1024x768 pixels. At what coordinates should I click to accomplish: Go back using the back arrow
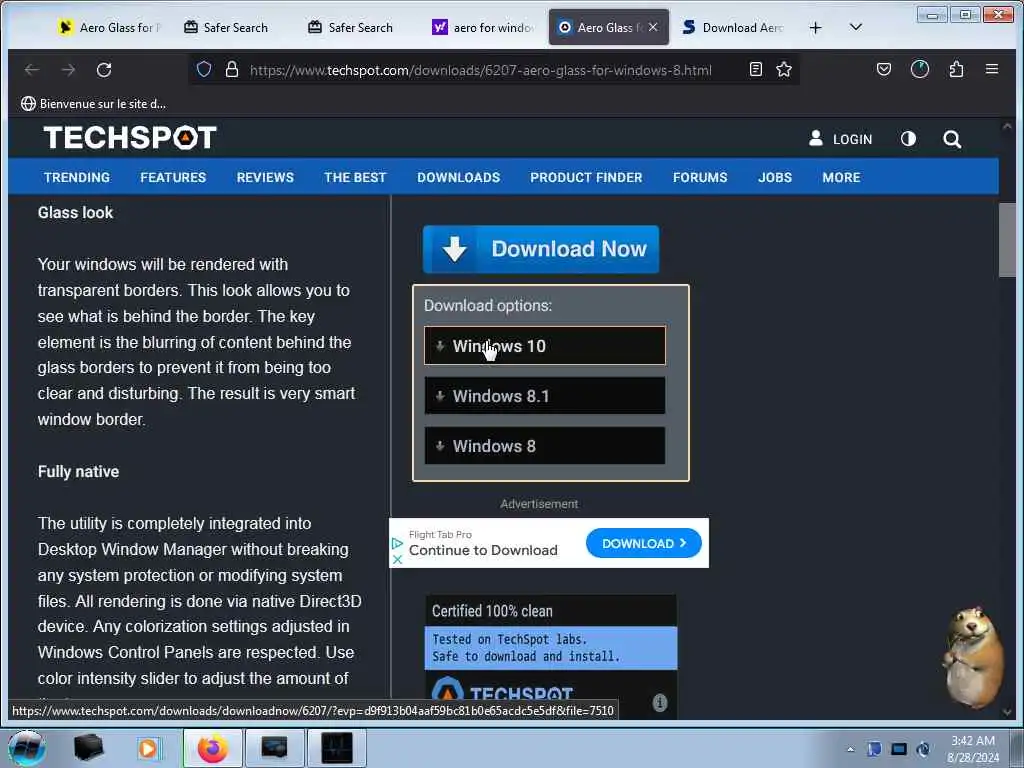32,70
